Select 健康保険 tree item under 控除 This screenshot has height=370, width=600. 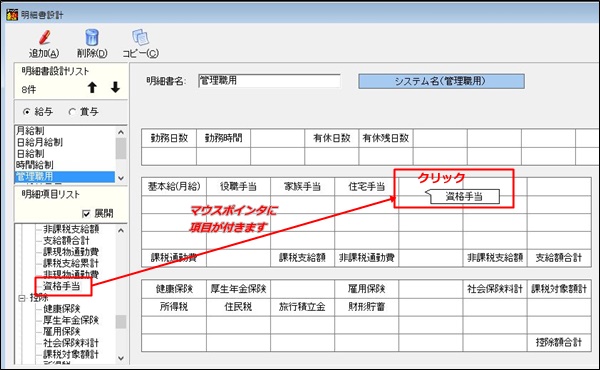(62, 308)
